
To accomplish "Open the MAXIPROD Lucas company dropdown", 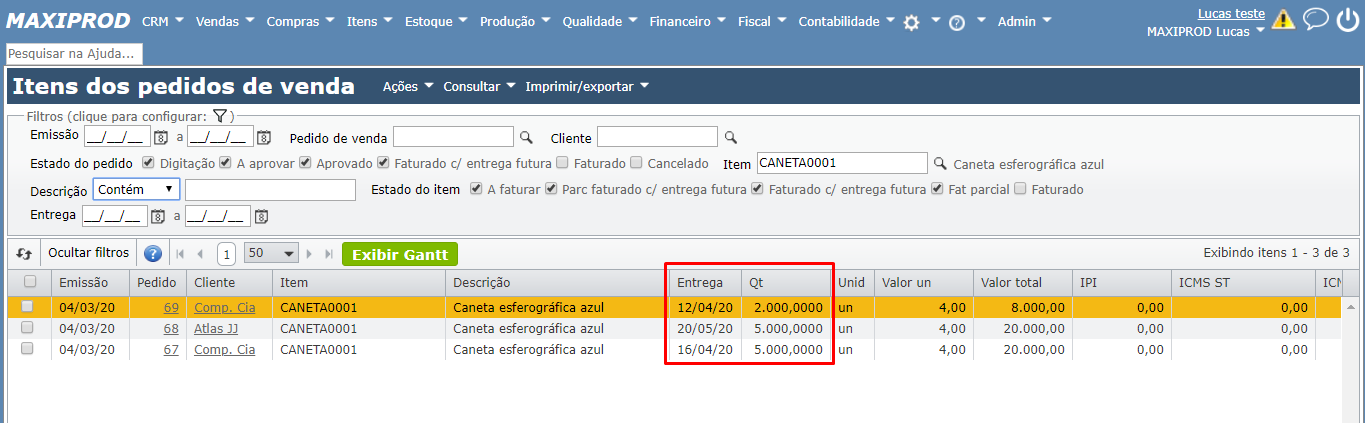I will tap(1206, 31).
